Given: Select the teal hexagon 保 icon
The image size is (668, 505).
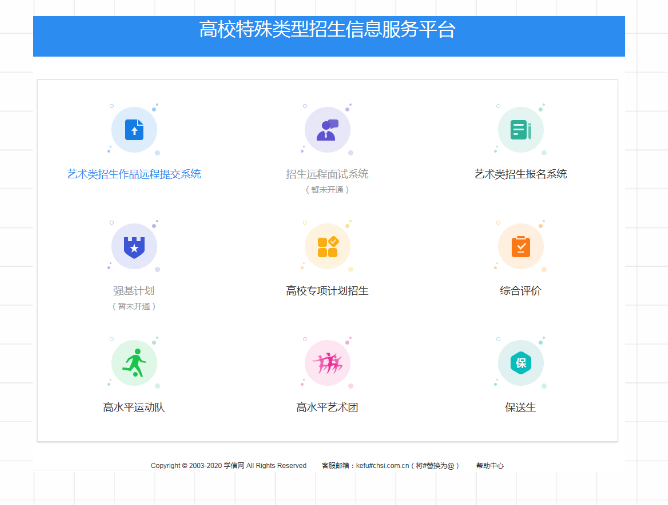Looking at the screenshot, I should [x=520, y=363].
